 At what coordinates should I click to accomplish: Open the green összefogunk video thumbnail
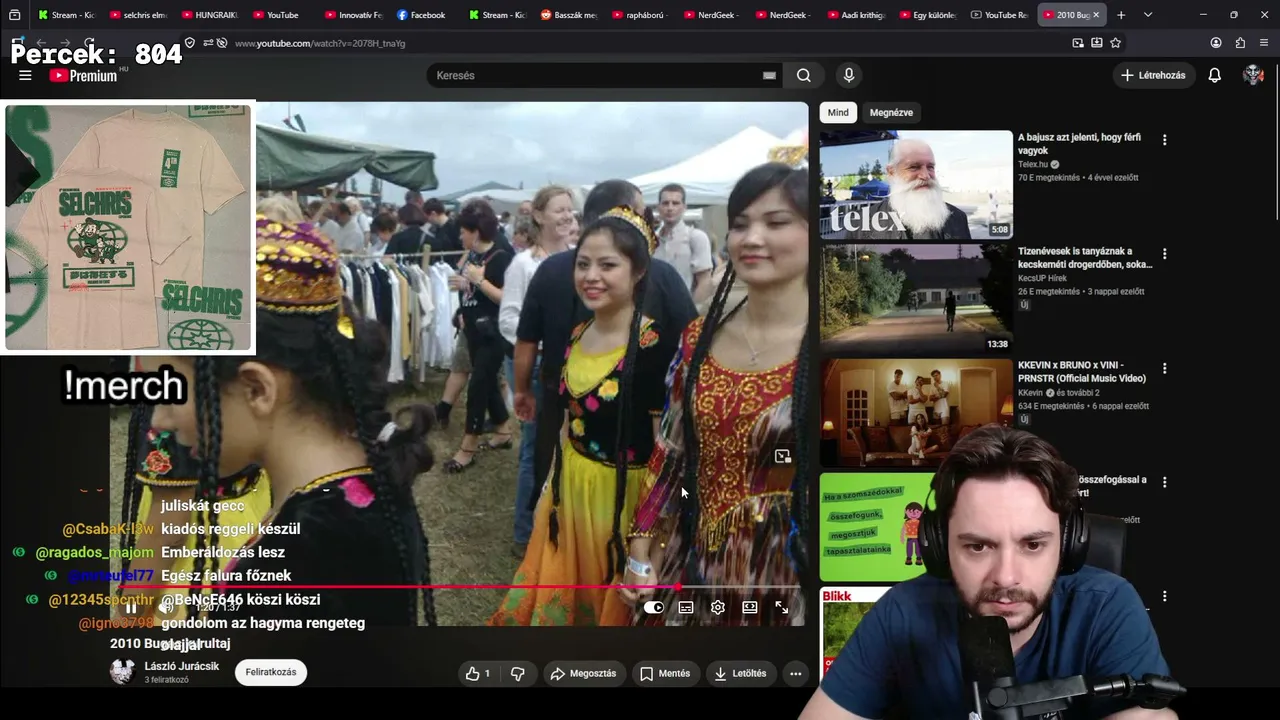tap(877, 527)
